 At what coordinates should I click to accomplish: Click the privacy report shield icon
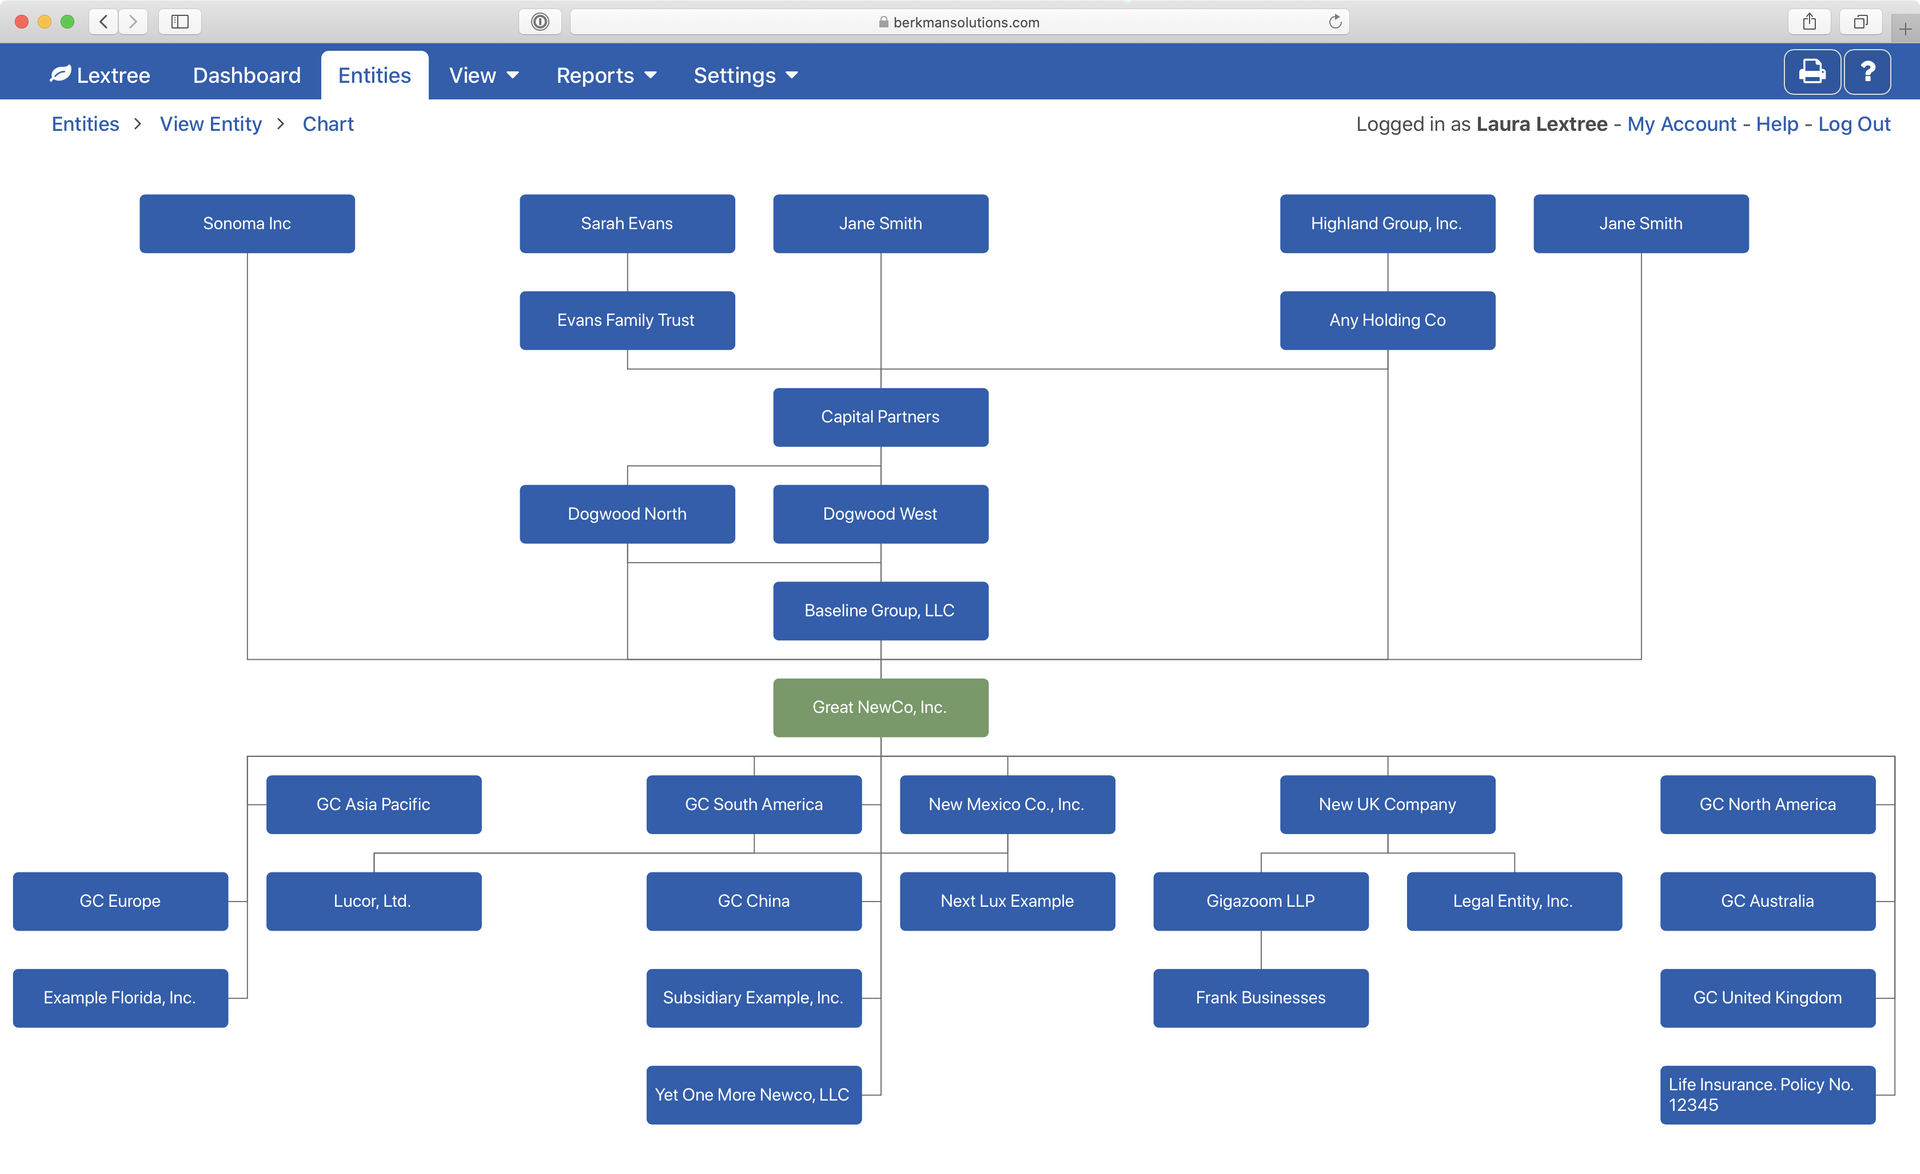(x=540, y=21)
